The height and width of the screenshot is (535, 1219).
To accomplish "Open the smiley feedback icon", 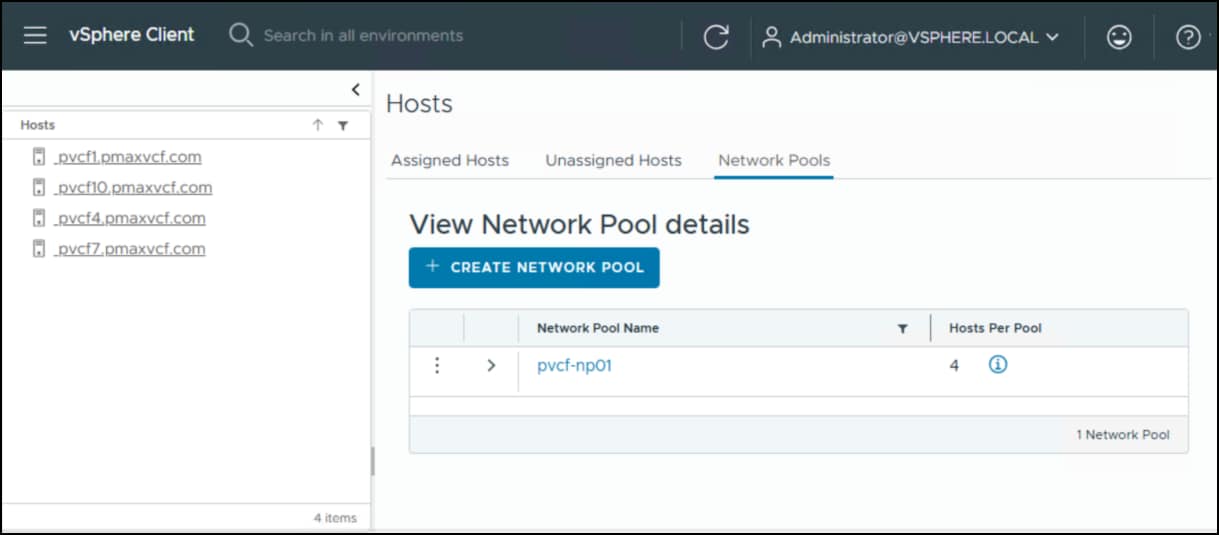I will (1119, 37).
